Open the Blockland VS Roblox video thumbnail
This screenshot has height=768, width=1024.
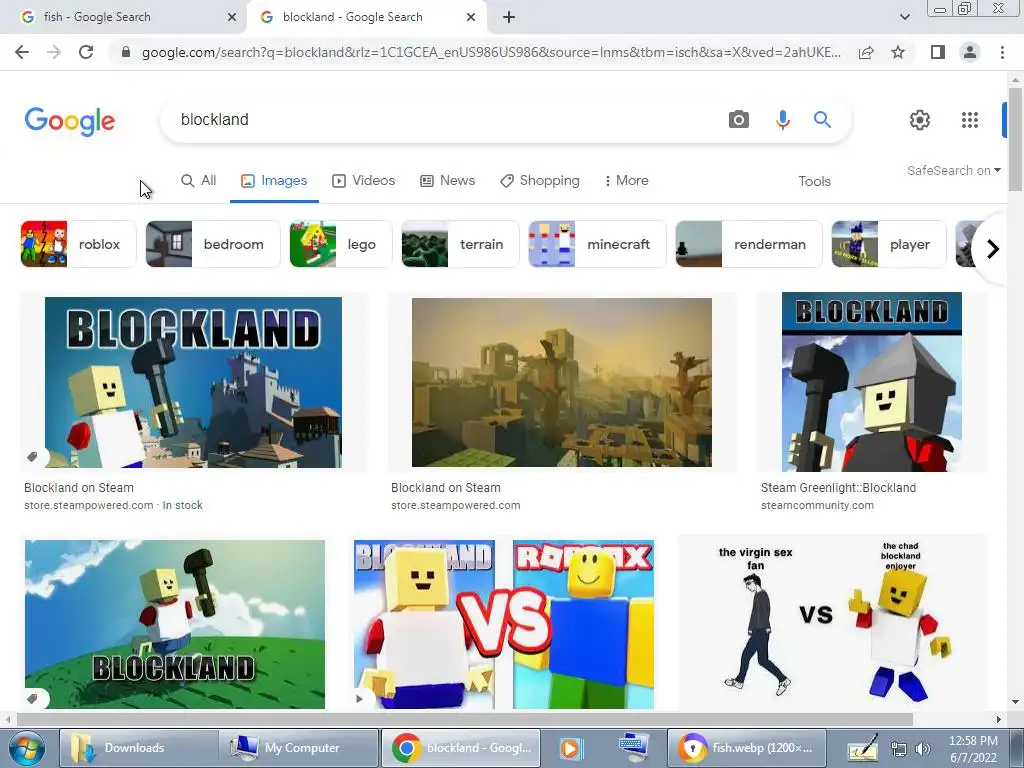(x=504, y=624)
